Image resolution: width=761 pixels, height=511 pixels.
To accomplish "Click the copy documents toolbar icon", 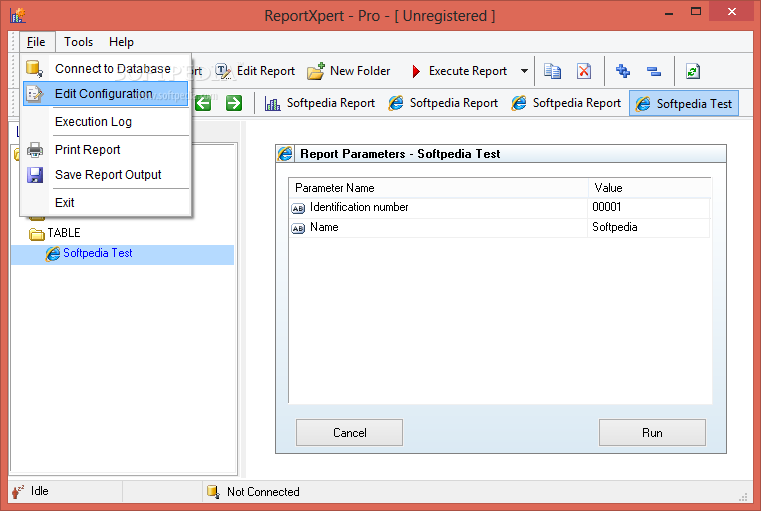I will click(552, 71).
